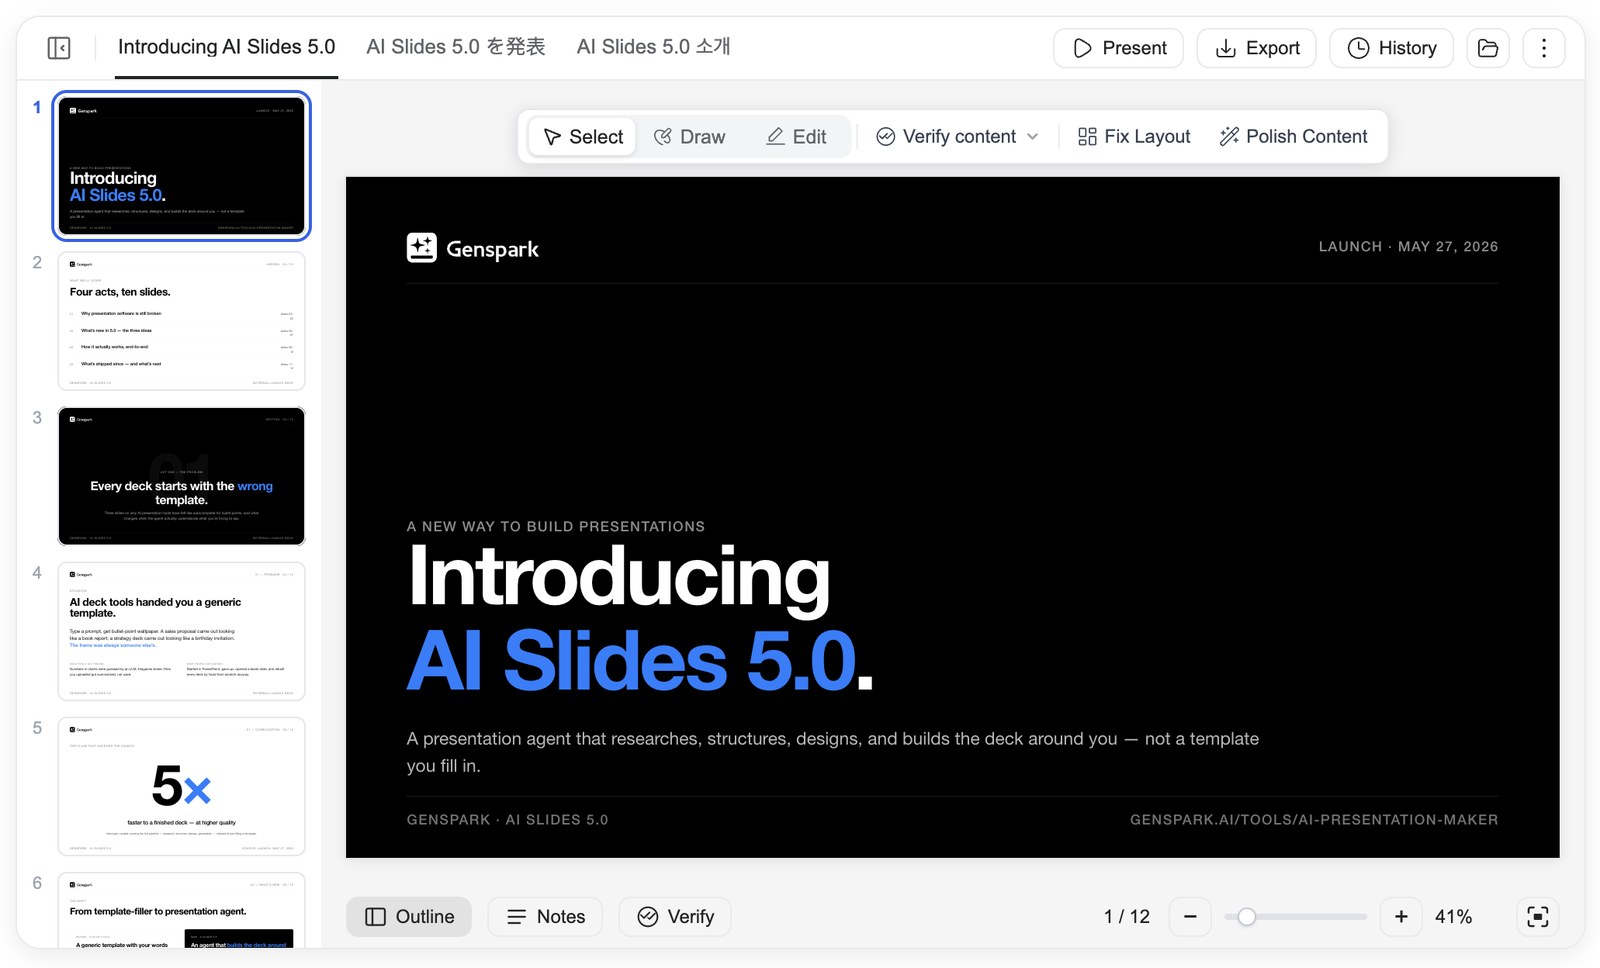Switch to AI Slides 5.0 を発表 tab
The image size is (1600, 968).
pos(456,47)
